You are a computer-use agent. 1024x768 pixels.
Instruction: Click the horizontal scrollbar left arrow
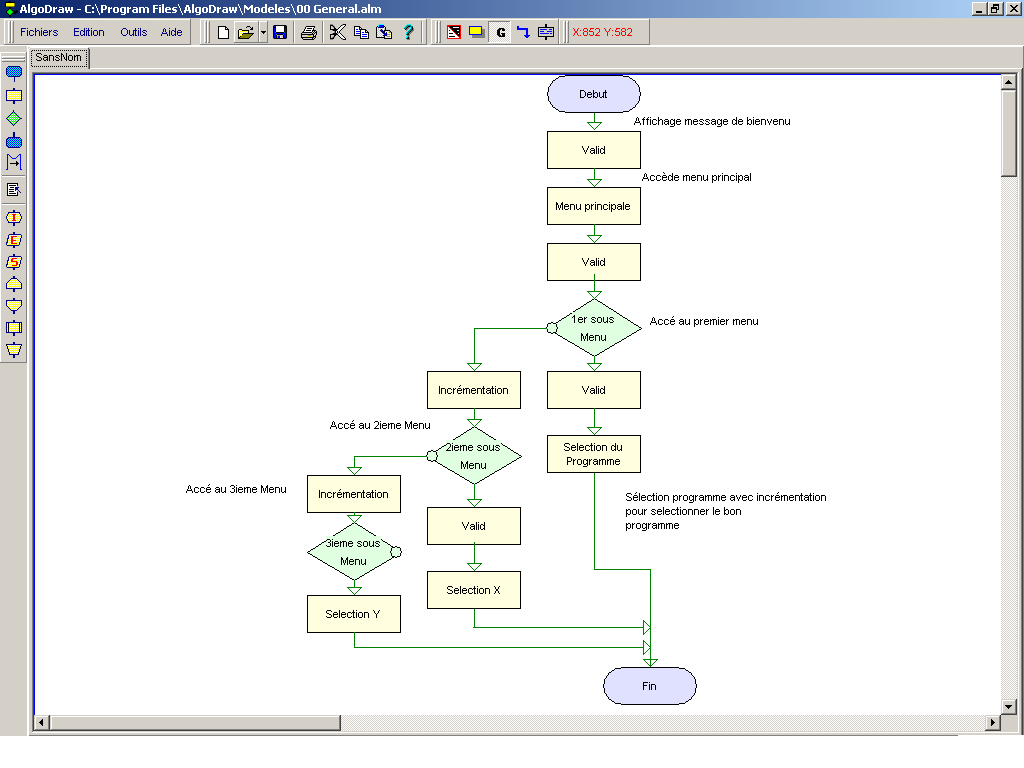click(x=42, y=722)
